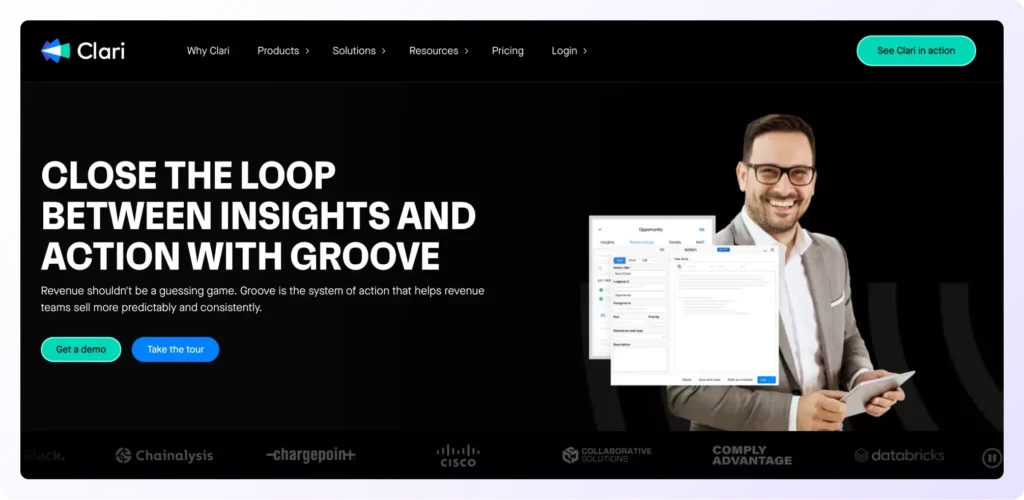This screenshot has height=500, width=1024.
Task: Expand the Solutions menu
Action: 359,51
